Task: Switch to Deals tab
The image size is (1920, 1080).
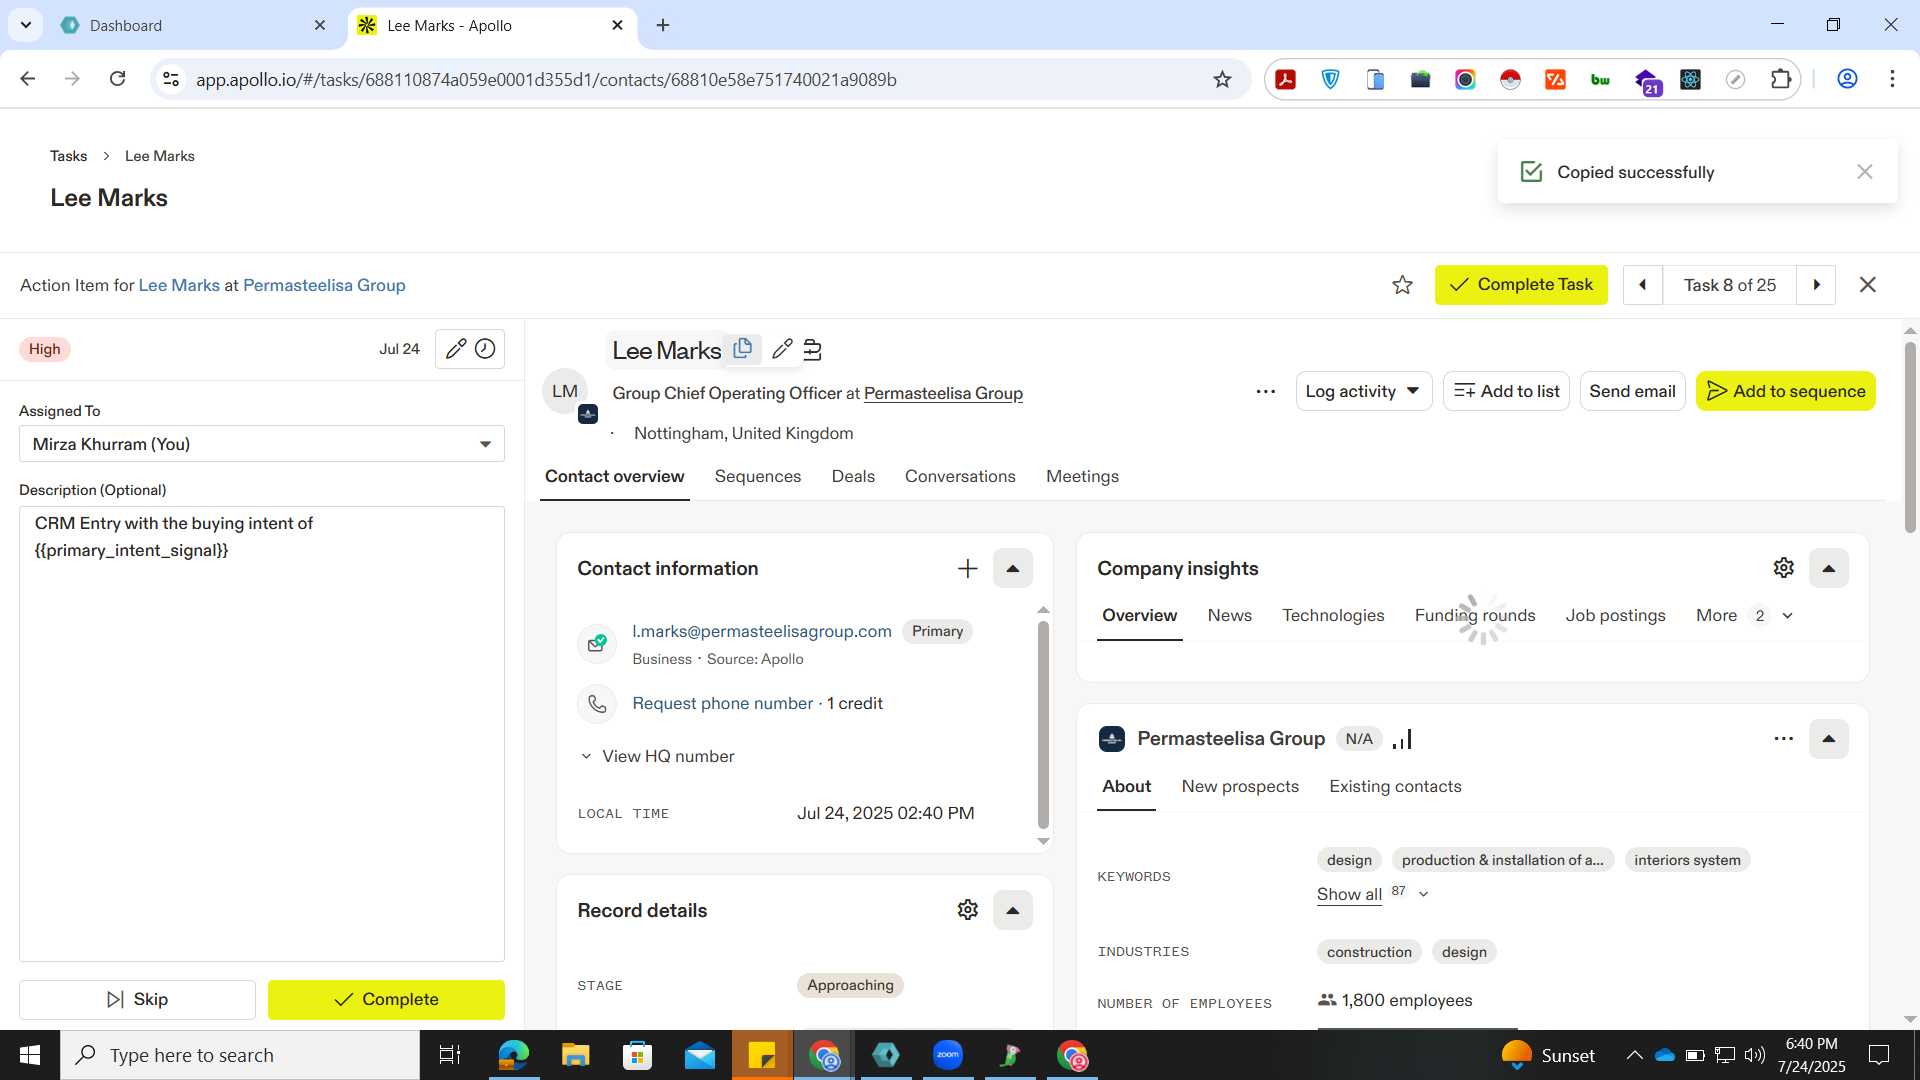Action: click(x=852, y=477)
